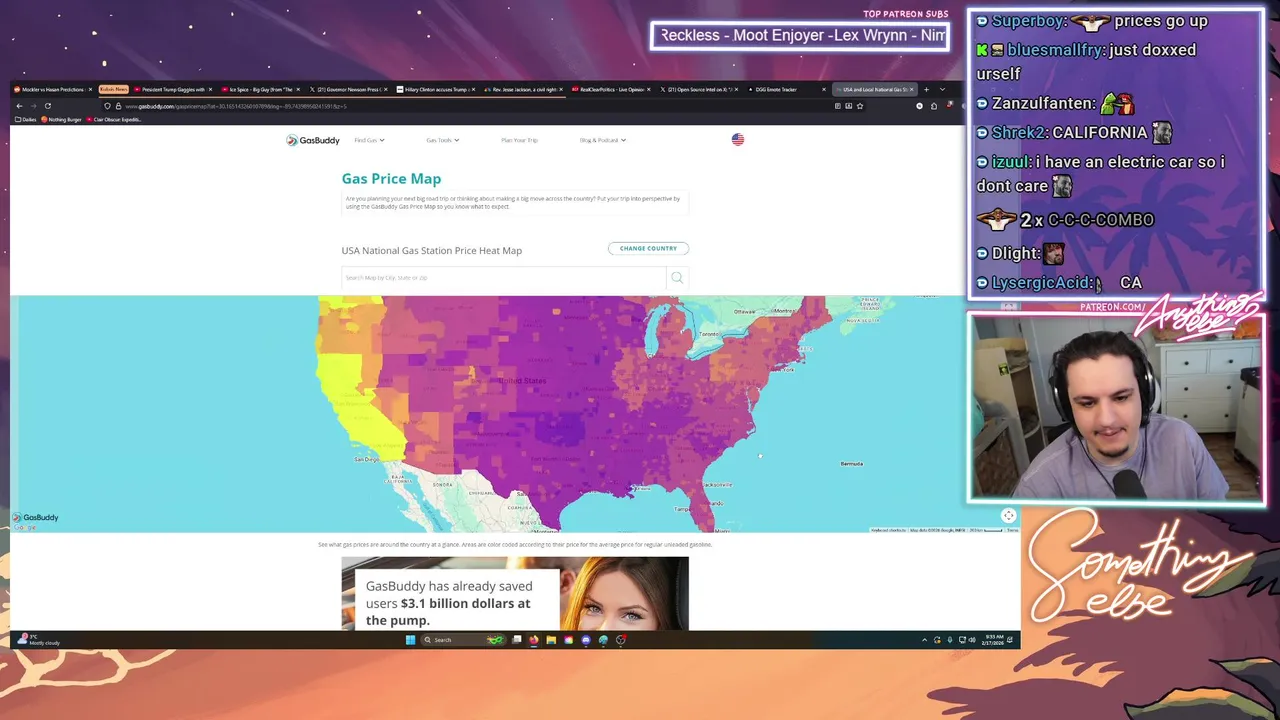Switch to the Hillary Clinton accuses Trump tab

click(x=435, y=89)
